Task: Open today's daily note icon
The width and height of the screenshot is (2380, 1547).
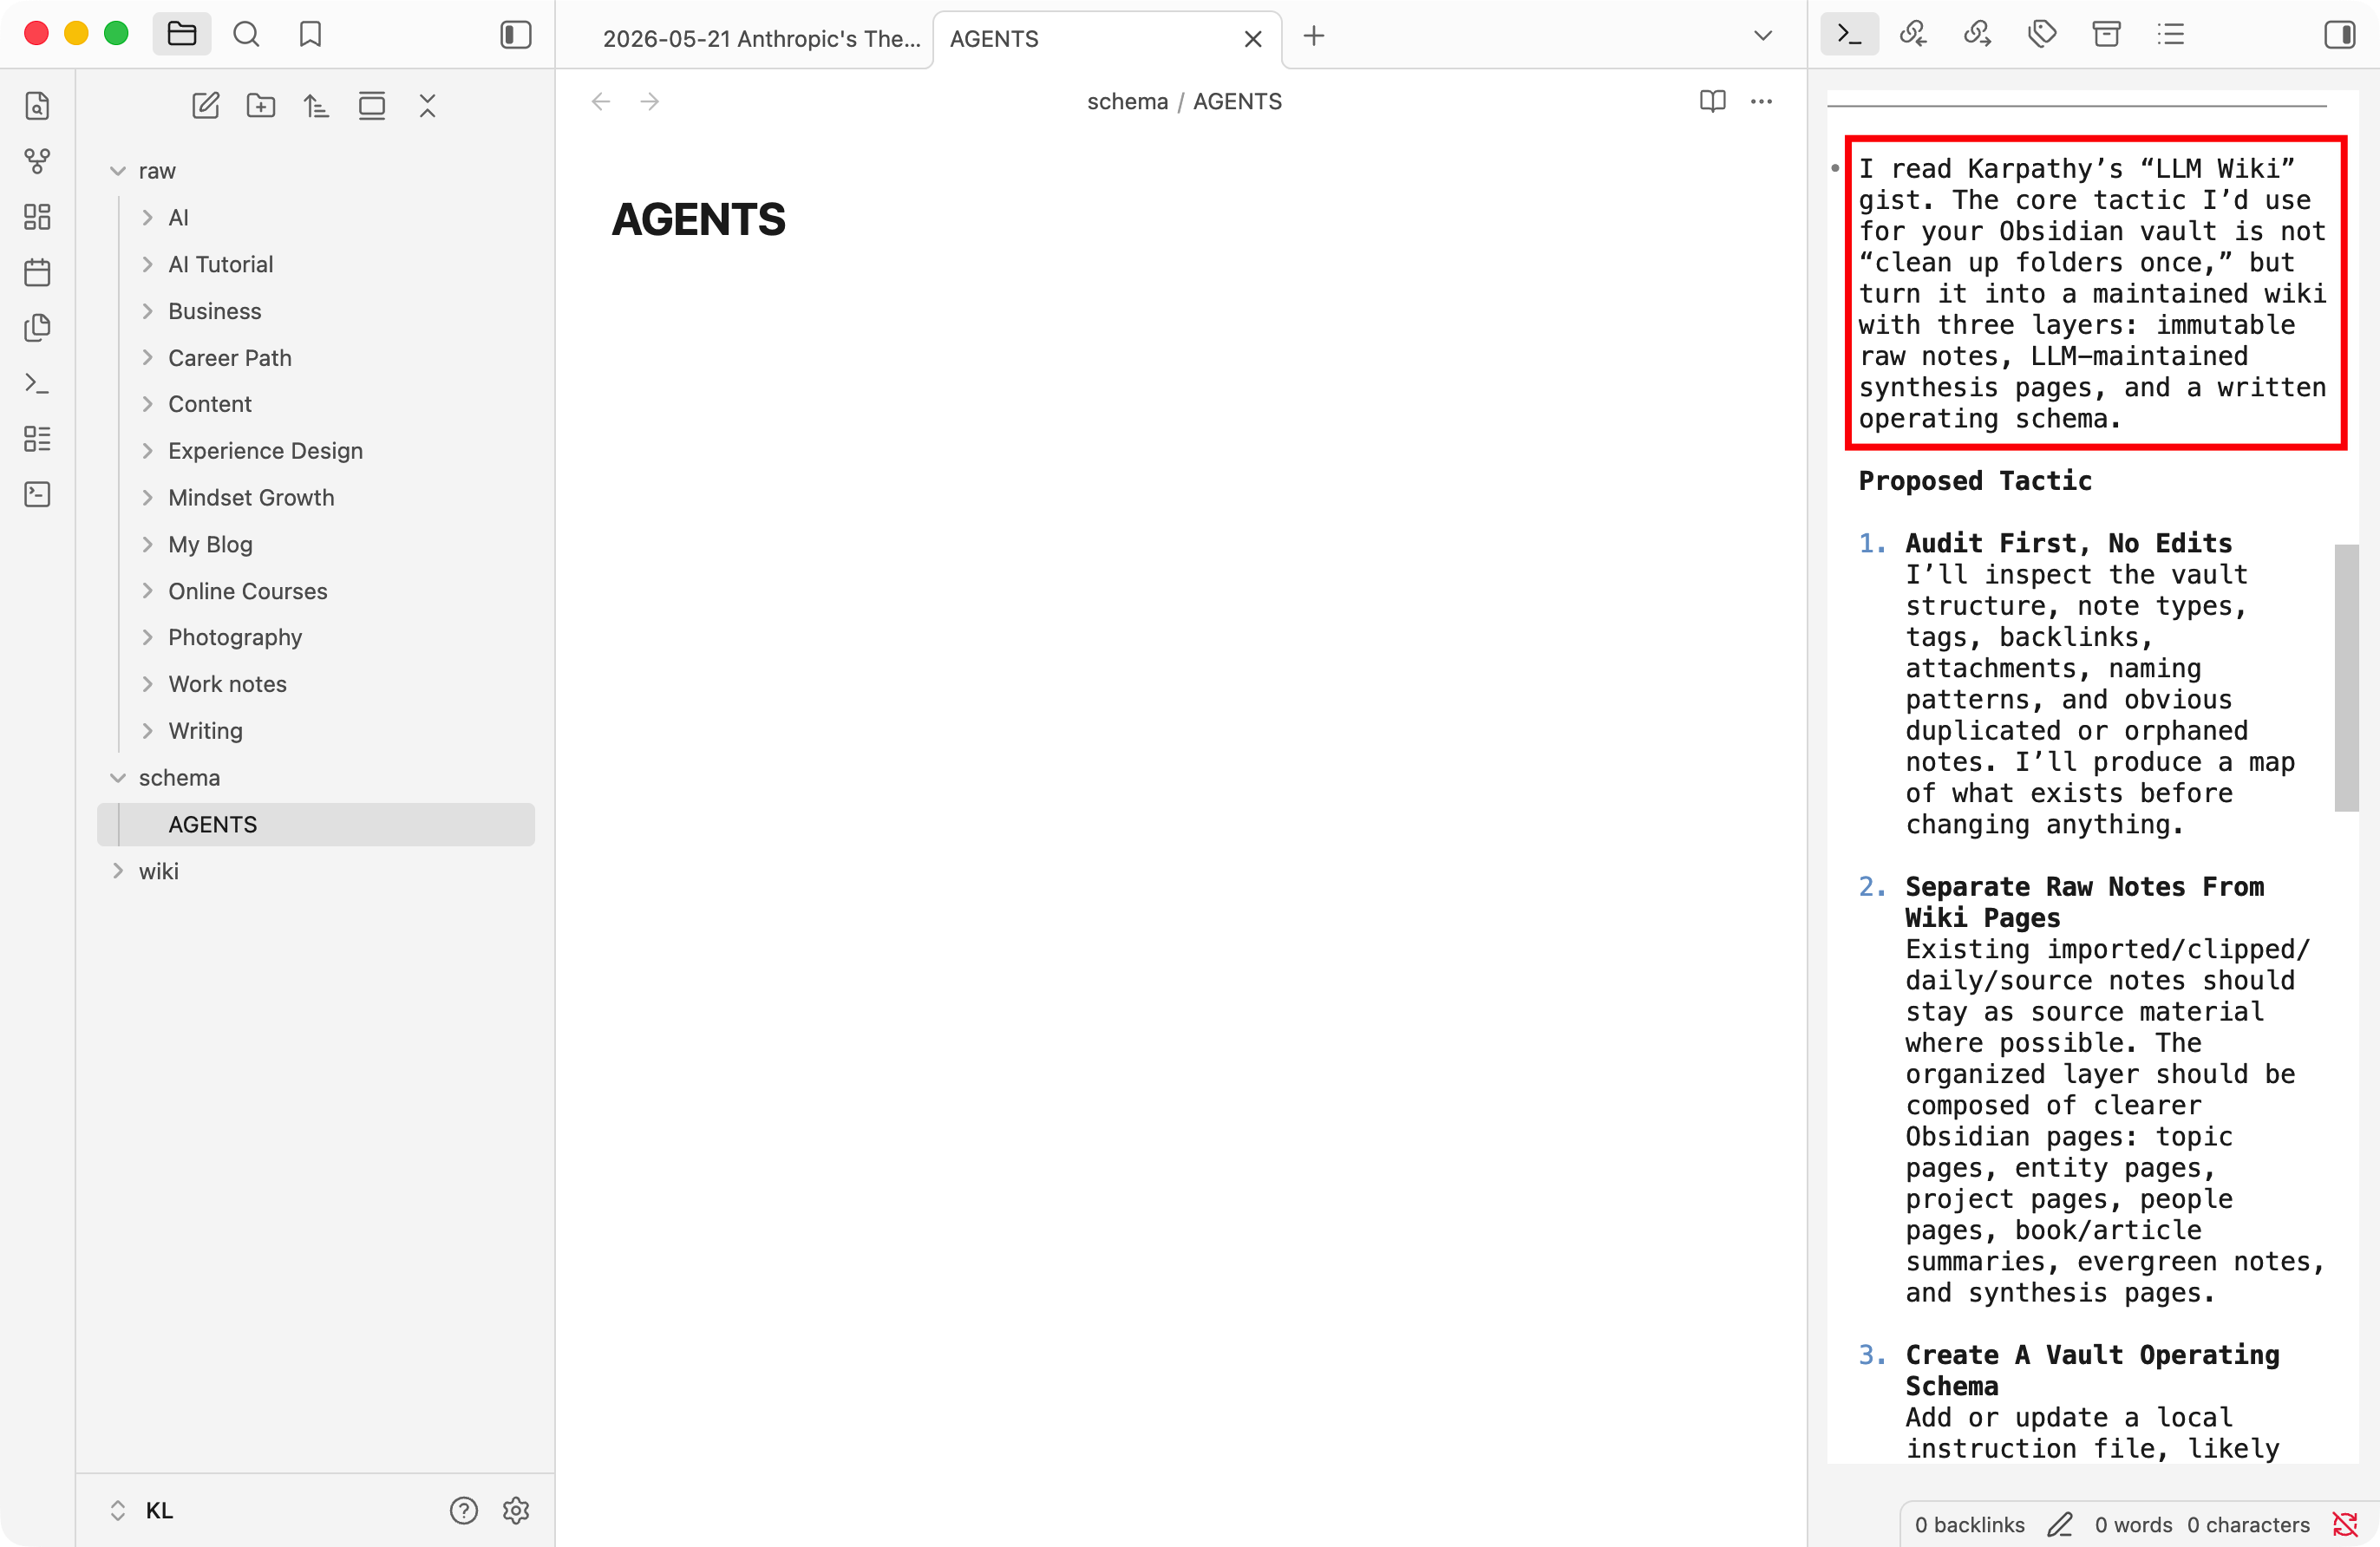Action: click(x=37, y=272)
